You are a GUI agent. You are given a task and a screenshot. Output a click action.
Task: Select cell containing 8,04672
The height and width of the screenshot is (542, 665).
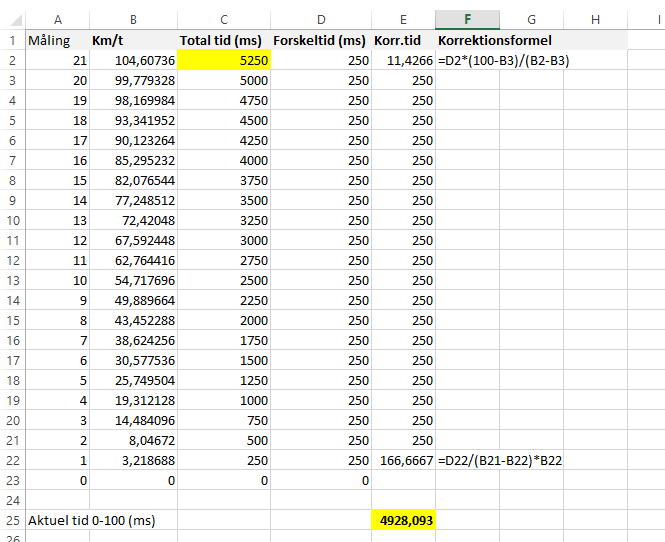[x=133, y=440]
